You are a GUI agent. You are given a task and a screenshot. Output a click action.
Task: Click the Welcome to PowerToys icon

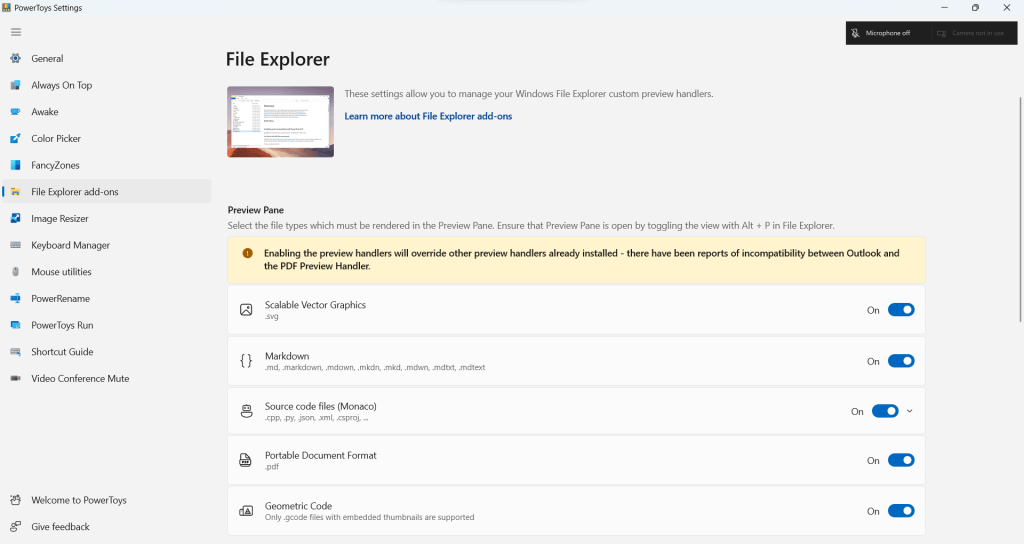[16, 500]
